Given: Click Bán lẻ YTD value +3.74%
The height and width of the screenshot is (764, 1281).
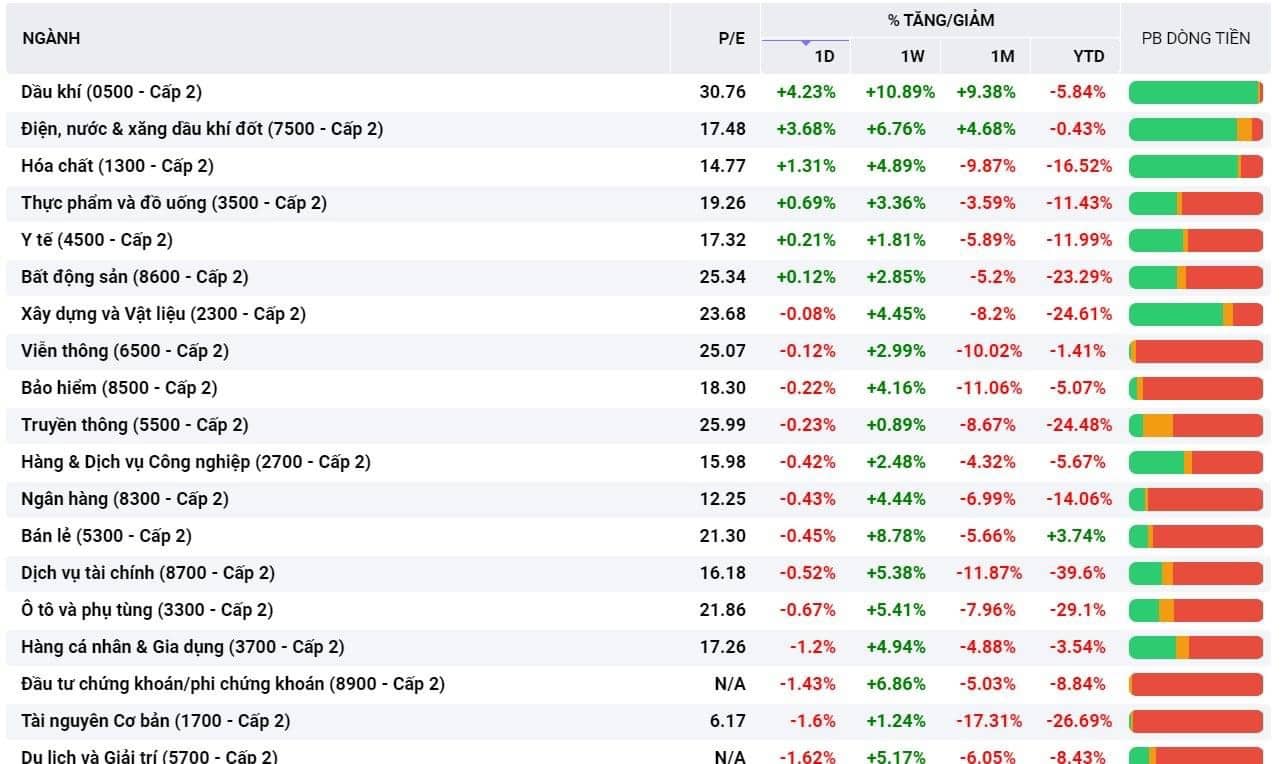Looking at the screenshot, I should click(1076, 536).
